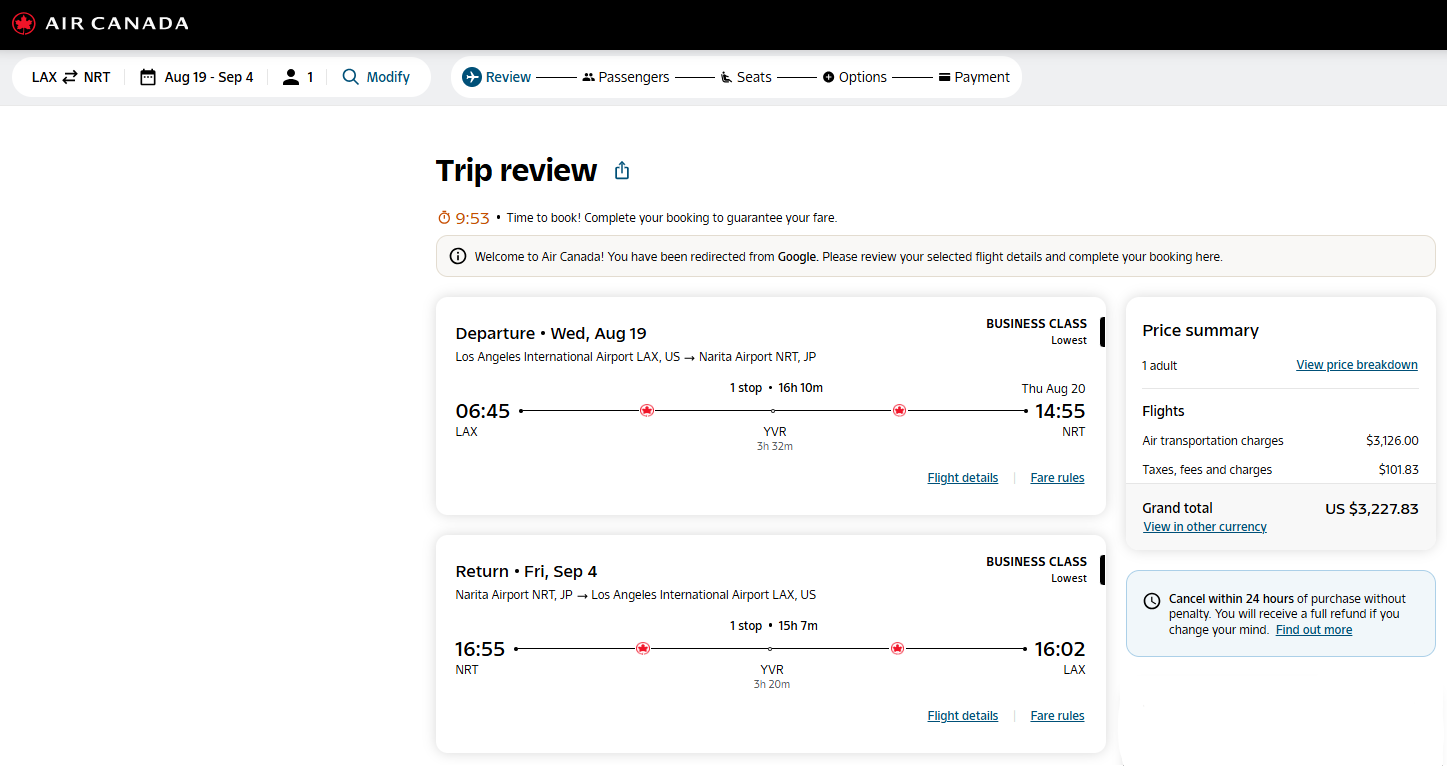Click Business Class label on return card
Image resolution: width=1447 pixels, height=766 pixels.
(1036, 562)
